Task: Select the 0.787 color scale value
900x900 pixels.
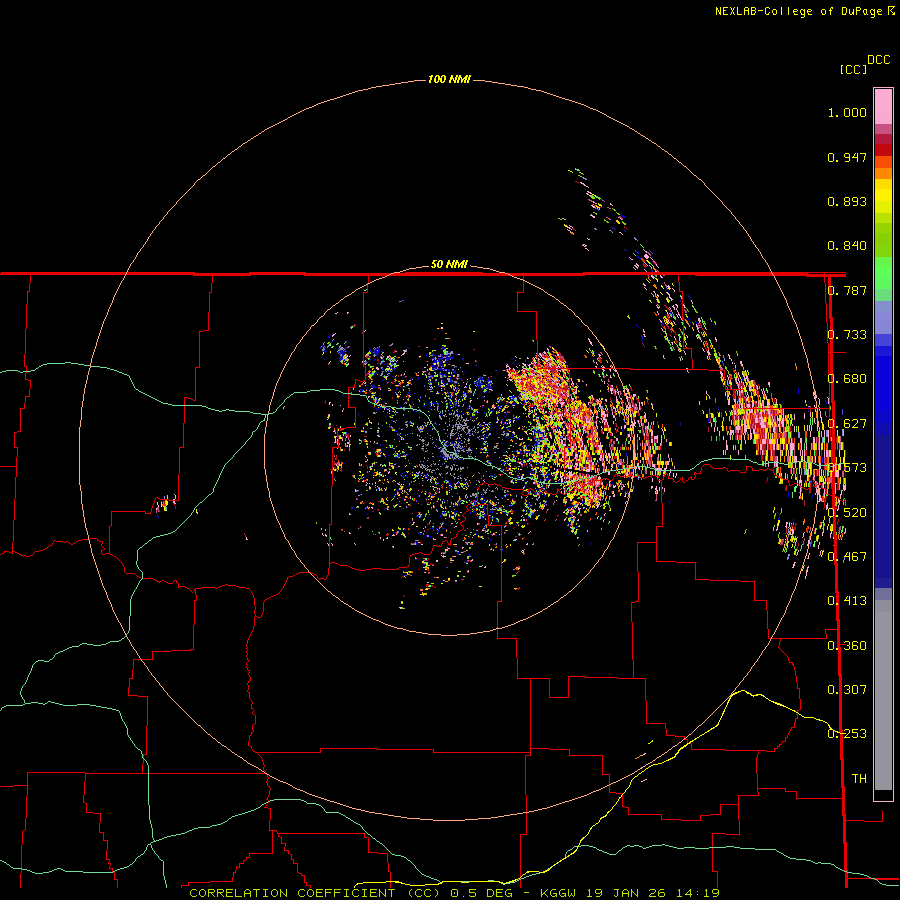Action: point(847,290)
